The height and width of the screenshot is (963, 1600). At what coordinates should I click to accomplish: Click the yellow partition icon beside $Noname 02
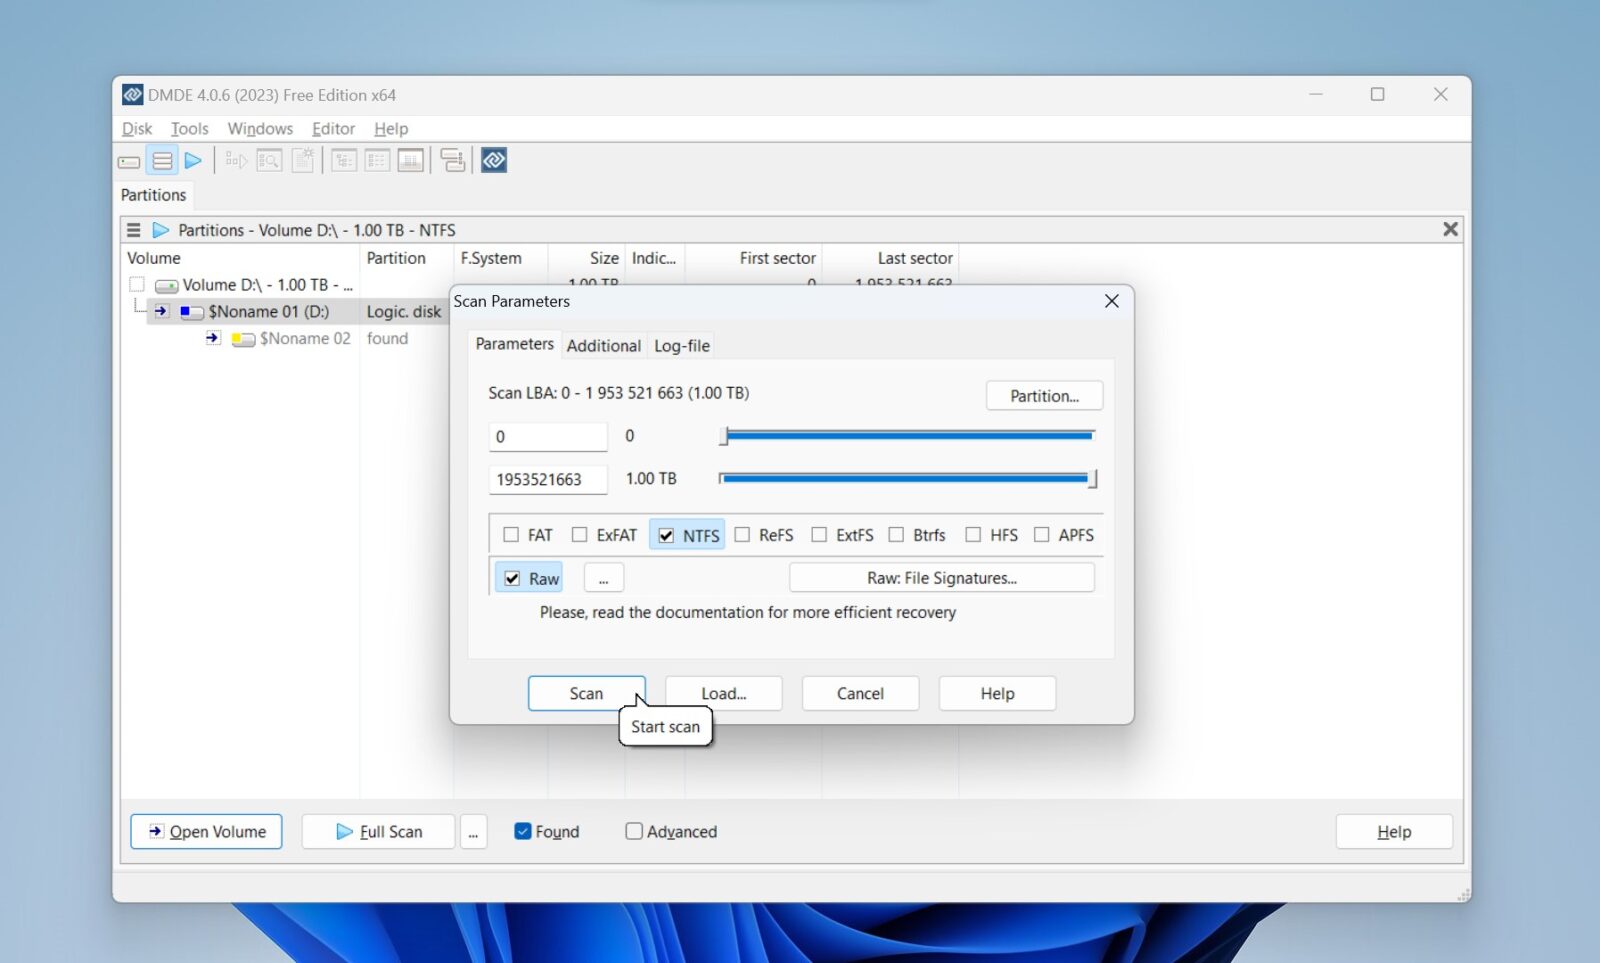[x=241, y=339]
